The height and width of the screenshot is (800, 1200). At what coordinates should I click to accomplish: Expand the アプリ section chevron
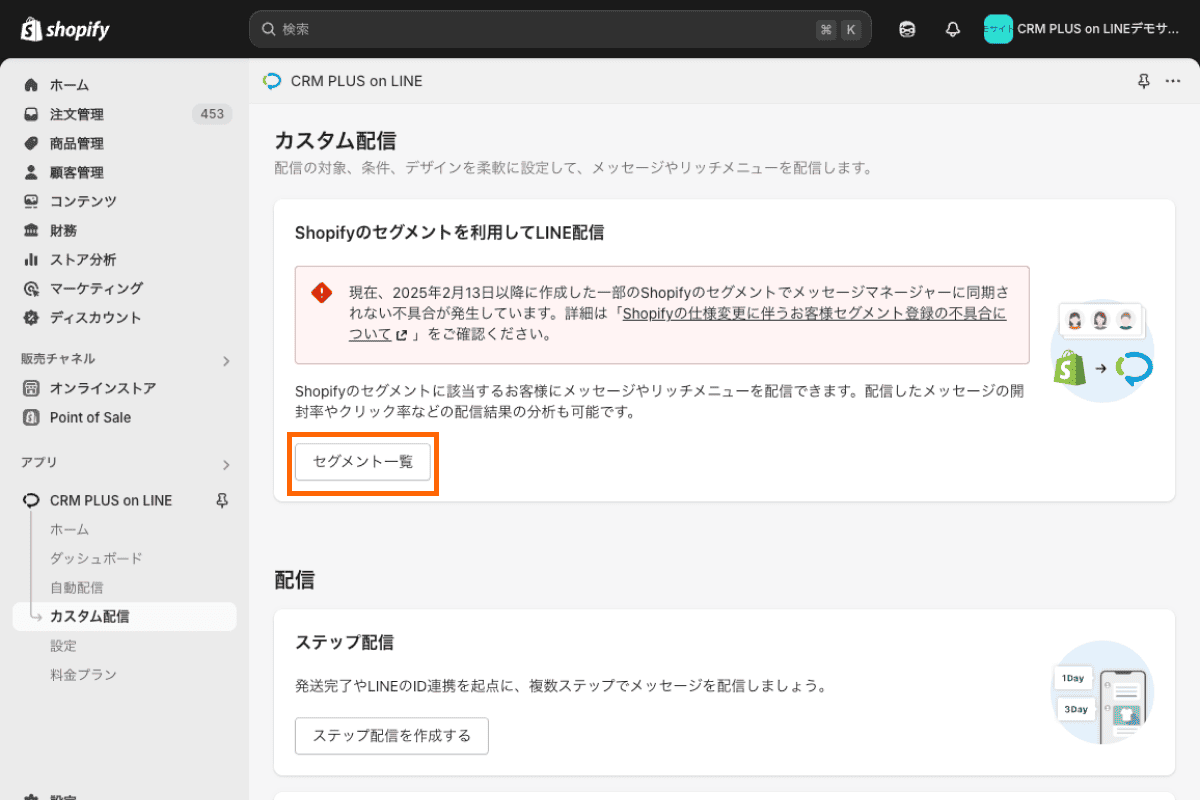pyautogui.click(x=226, y=464)
